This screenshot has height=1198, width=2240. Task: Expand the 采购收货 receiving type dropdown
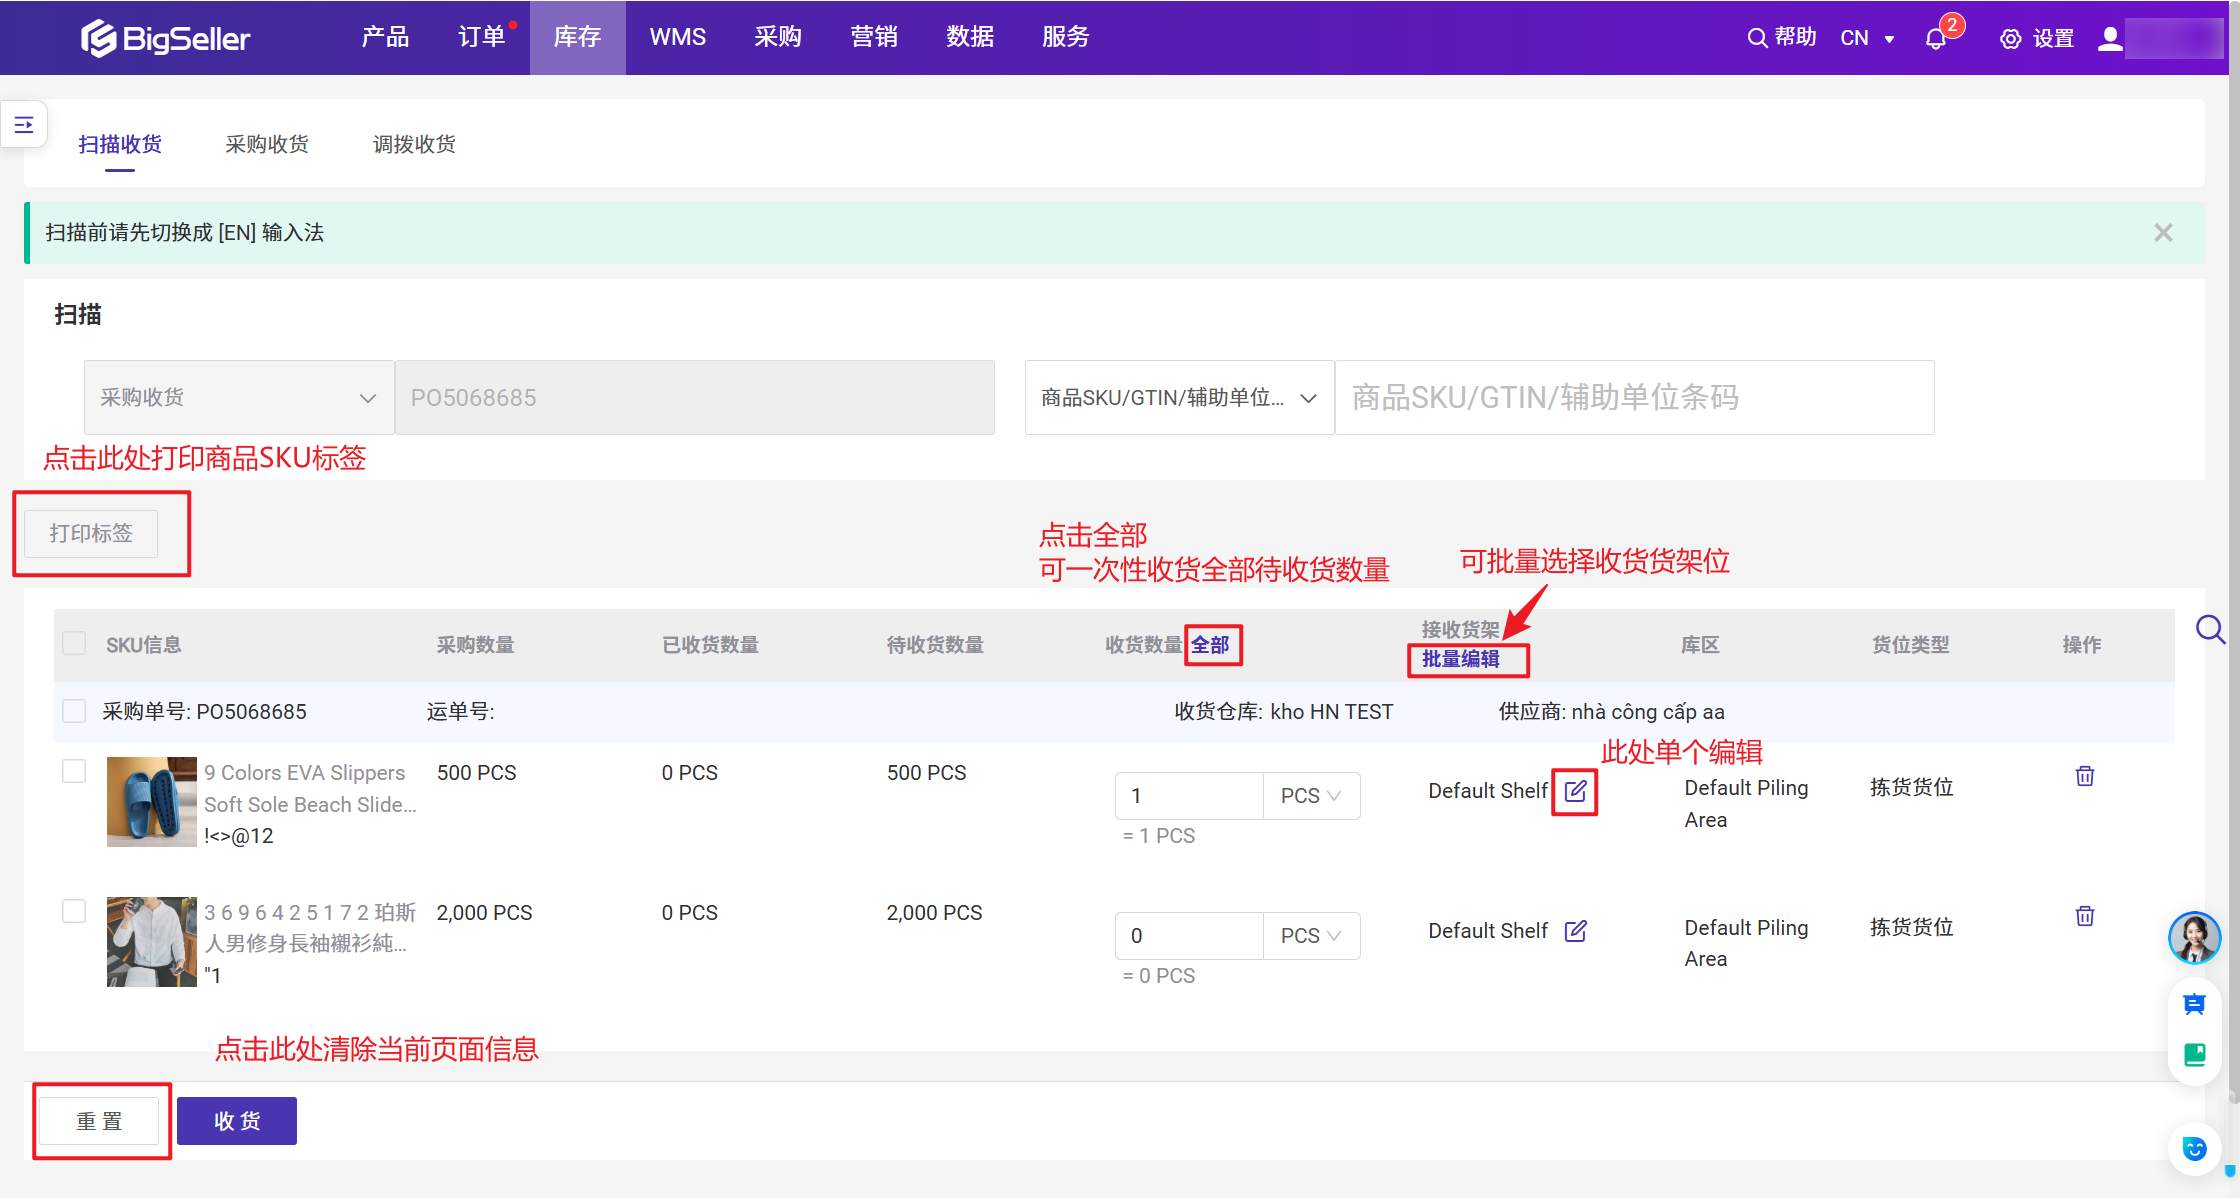[239, 397]
